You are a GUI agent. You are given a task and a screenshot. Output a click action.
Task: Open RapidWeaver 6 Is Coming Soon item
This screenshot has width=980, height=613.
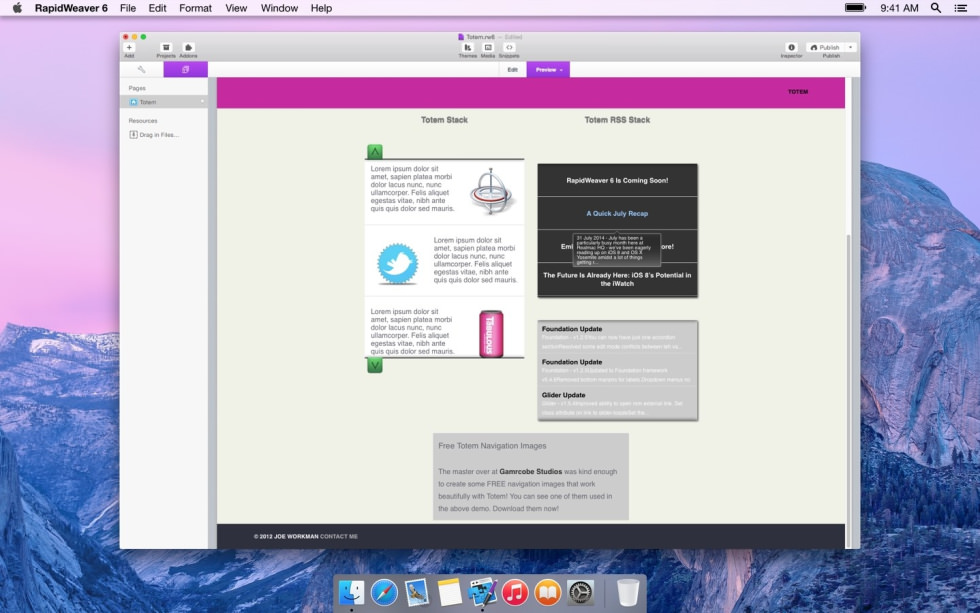[617, 180]
